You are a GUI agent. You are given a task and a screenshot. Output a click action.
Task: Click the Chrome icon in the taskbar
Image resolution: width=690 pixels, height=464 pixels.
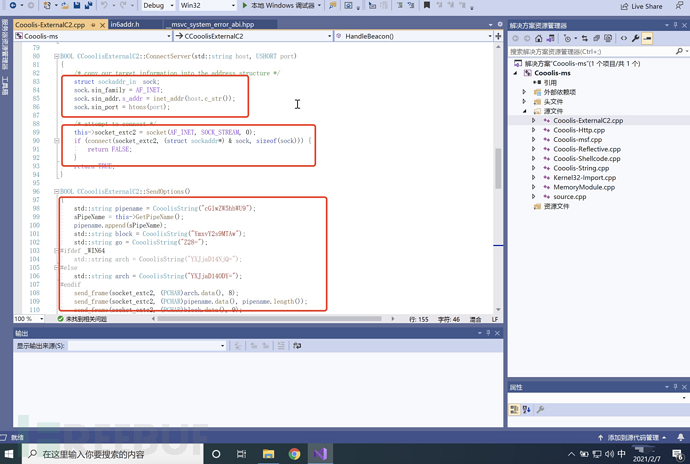294,453
